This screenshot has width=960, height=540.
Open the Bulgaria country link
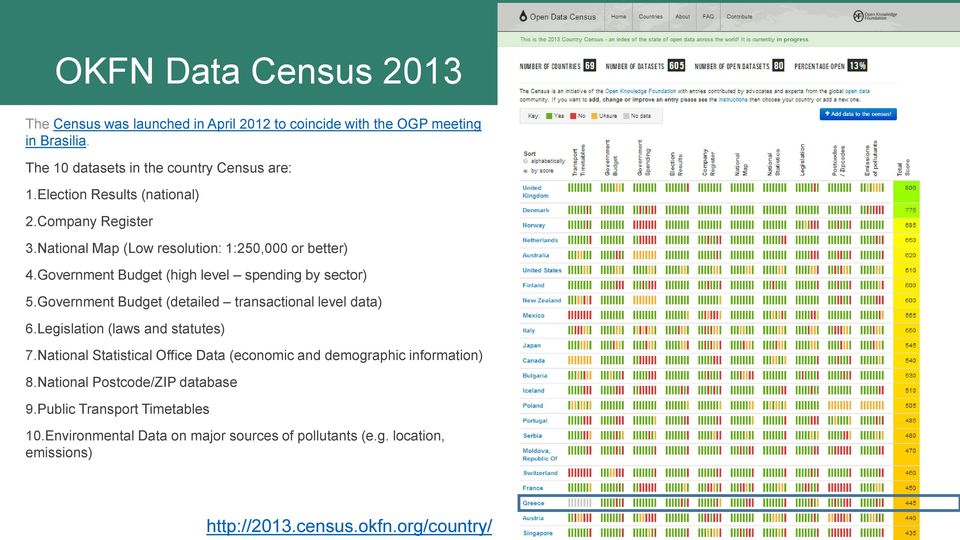pos(534,375)
